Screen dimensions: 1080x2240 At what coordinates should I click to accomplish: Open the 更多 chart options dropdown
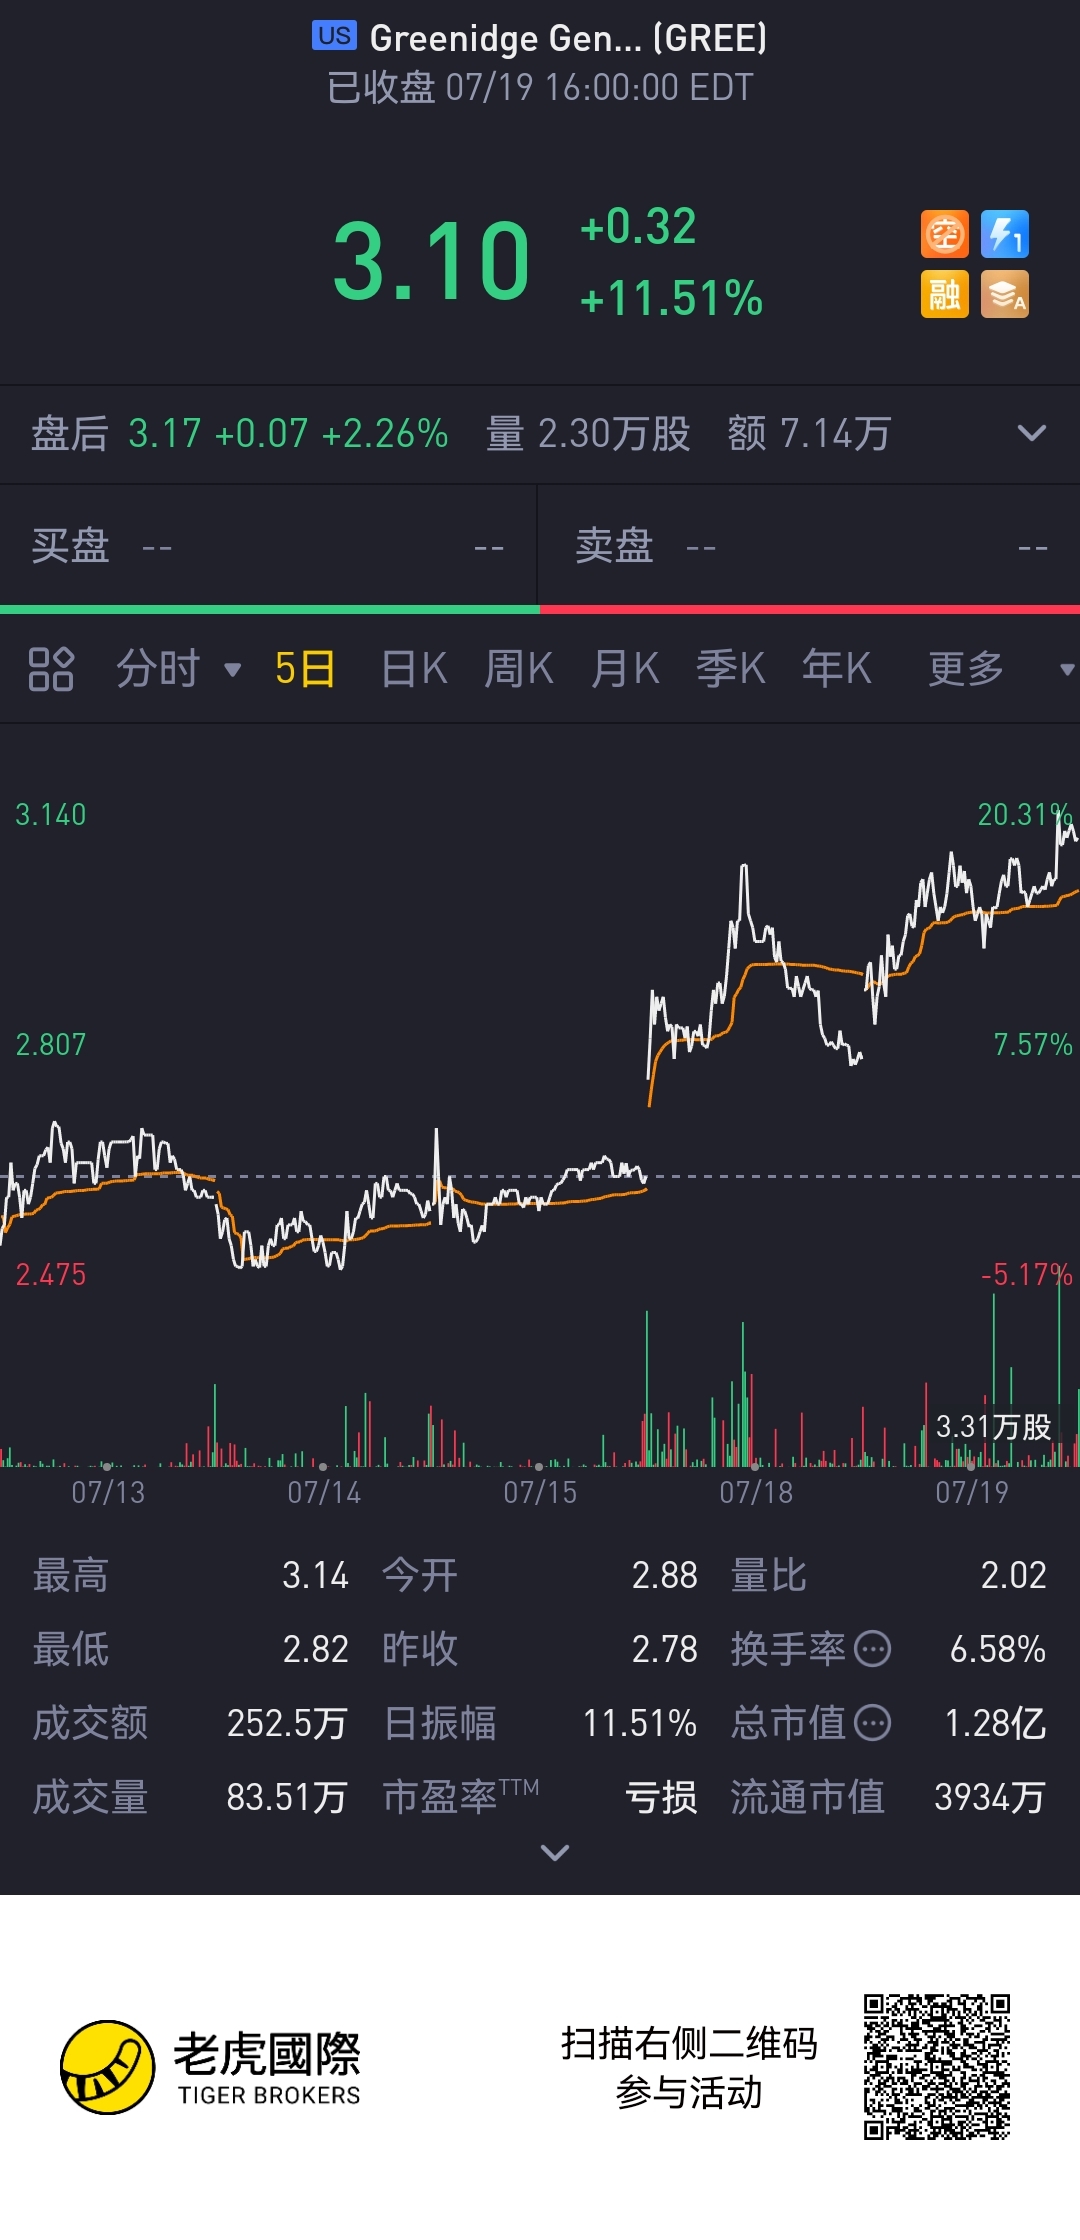(x=1000, y=668)
